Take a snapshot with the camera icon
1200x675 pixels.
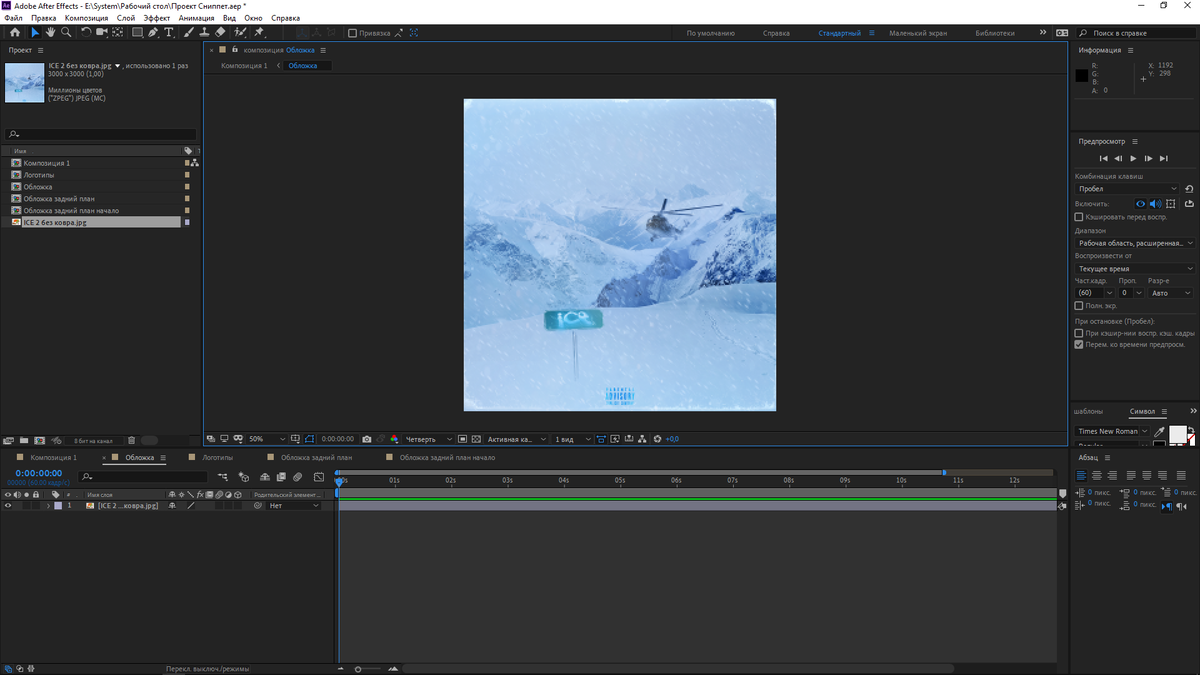(x=367, y=439)
